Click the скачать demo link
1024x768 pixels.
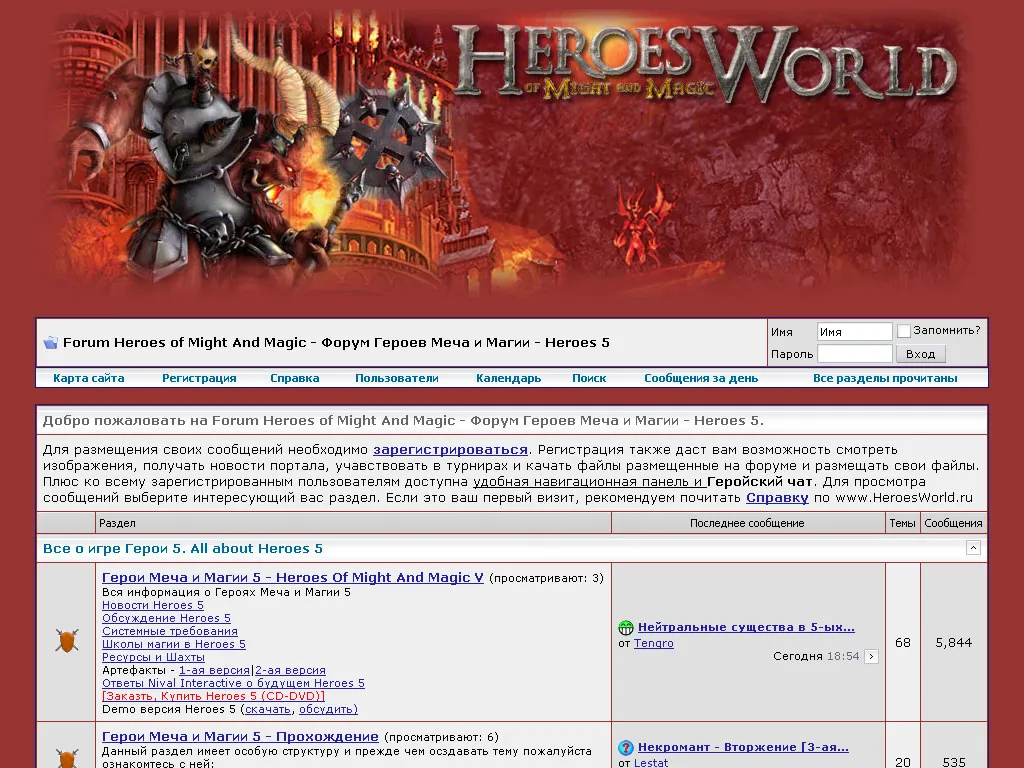click(x=268, y=710)
